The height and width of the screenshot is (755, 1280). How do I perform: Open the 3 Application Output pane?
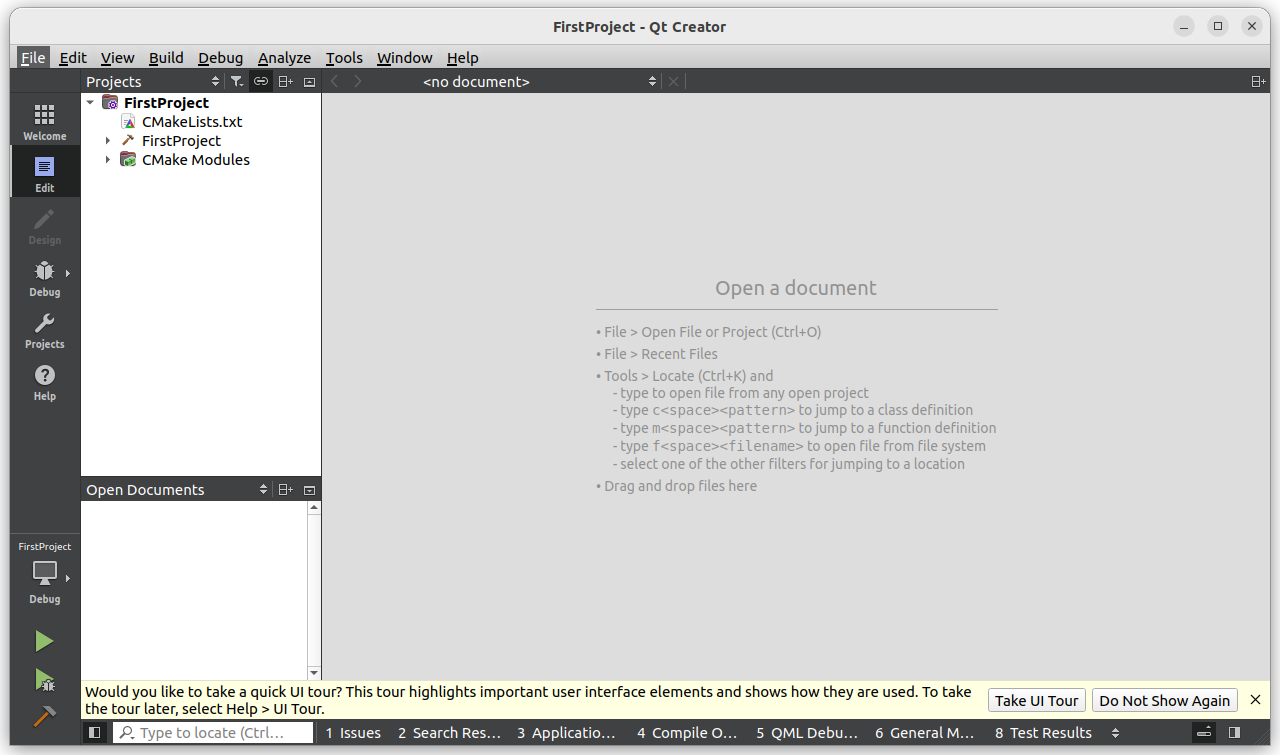(x=567, y=733)
